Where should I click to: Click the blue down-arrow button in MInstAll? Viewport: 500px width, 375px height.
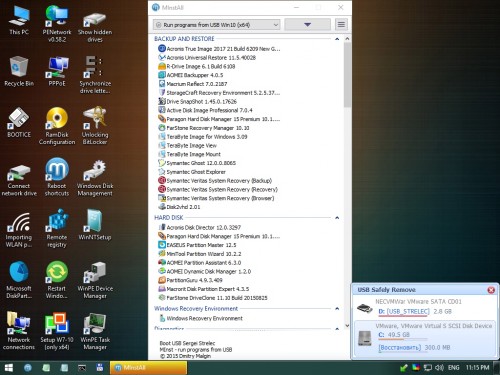tap(308, 25)
